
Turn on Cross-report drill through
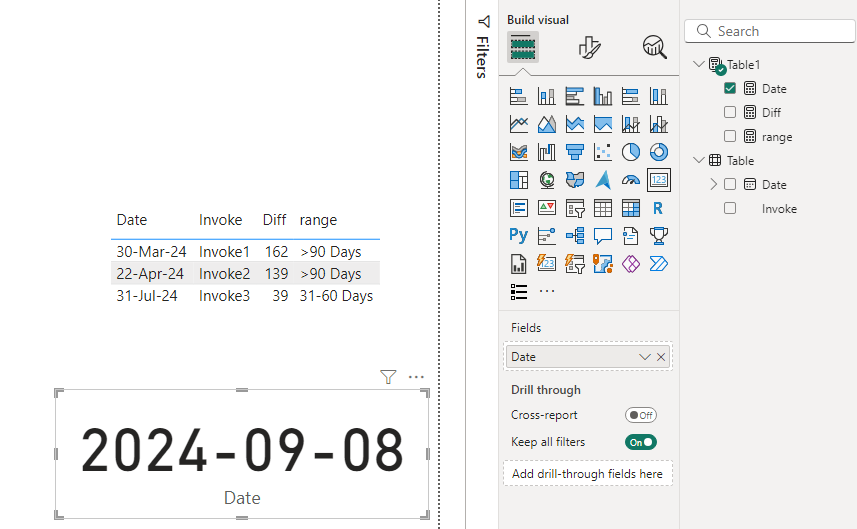tap(641, 415)
